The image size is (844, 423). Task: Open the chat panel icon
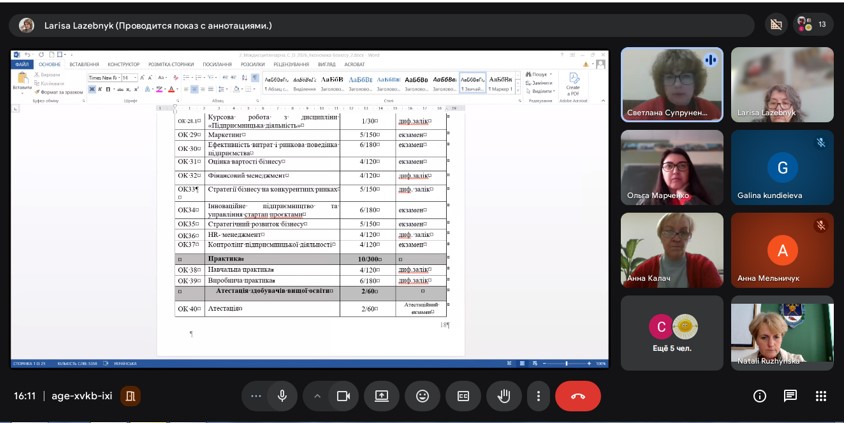click(x=790, y=396)
